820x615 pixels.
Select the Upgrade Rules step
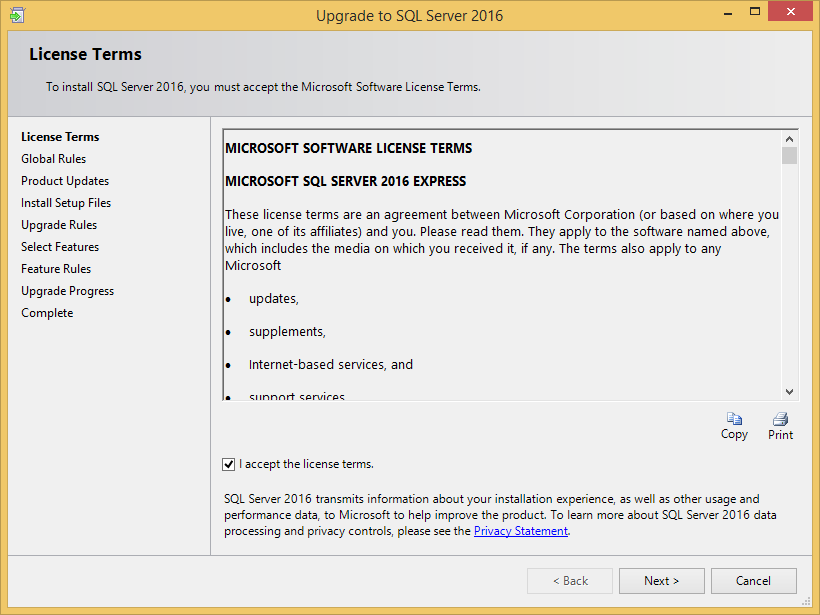(59, 225)
